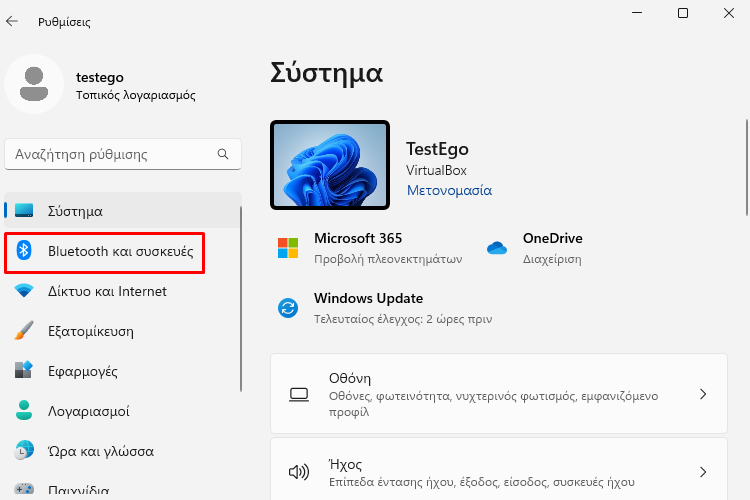750x500 pixels.
Task: Click the clock globe Ώρα και γλώσσα icon
Action: coord(24,450)
